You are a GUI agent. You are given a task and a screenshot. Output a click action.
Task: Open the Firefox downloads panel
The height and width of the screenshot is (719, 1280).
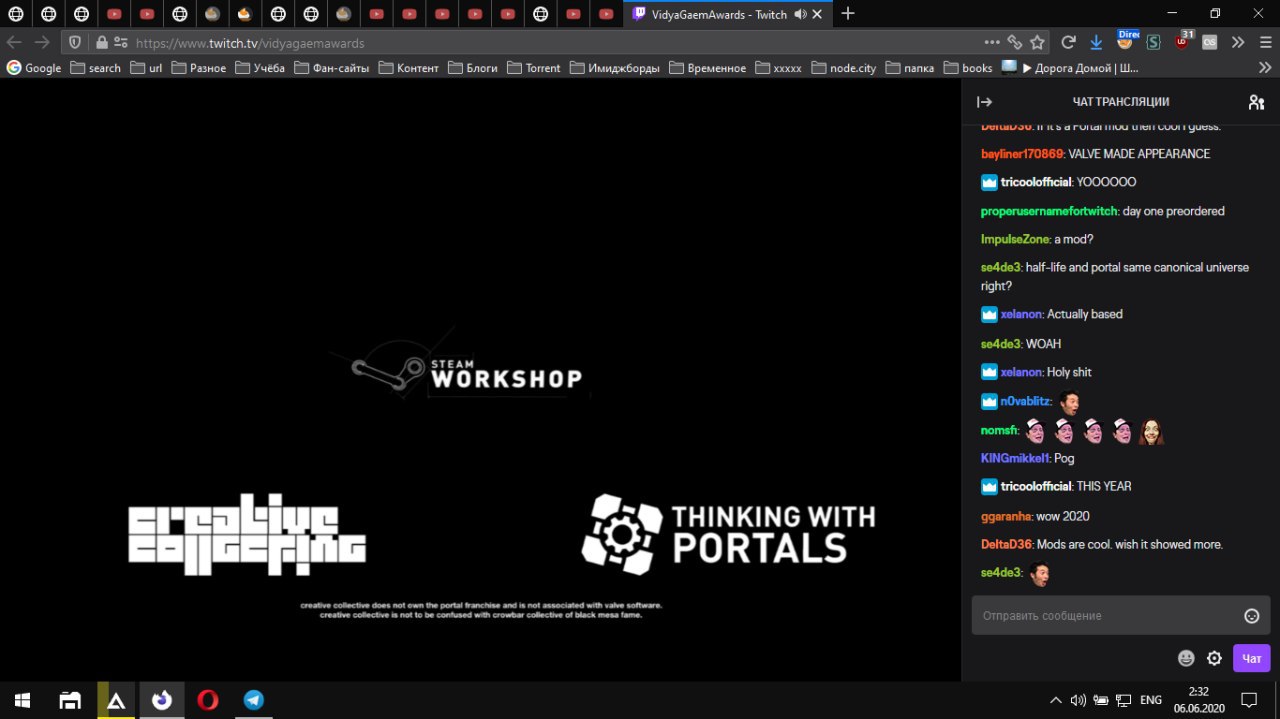click(1096, 43)
